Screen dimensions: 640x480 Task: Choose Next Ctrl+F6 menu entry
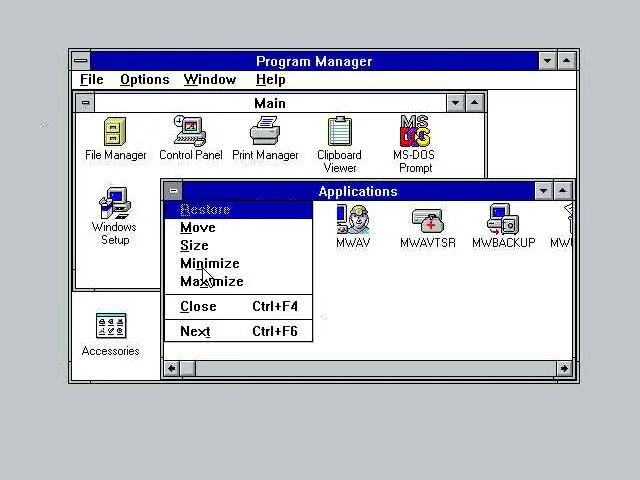pos(238,331)
